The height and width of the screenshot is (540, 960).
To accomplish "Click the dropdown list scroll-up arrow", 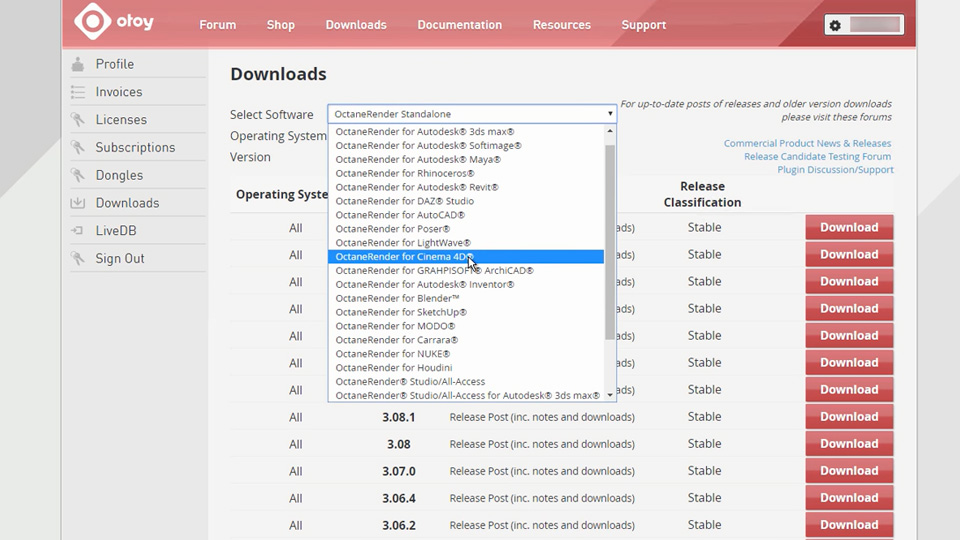I will point(610,131).
